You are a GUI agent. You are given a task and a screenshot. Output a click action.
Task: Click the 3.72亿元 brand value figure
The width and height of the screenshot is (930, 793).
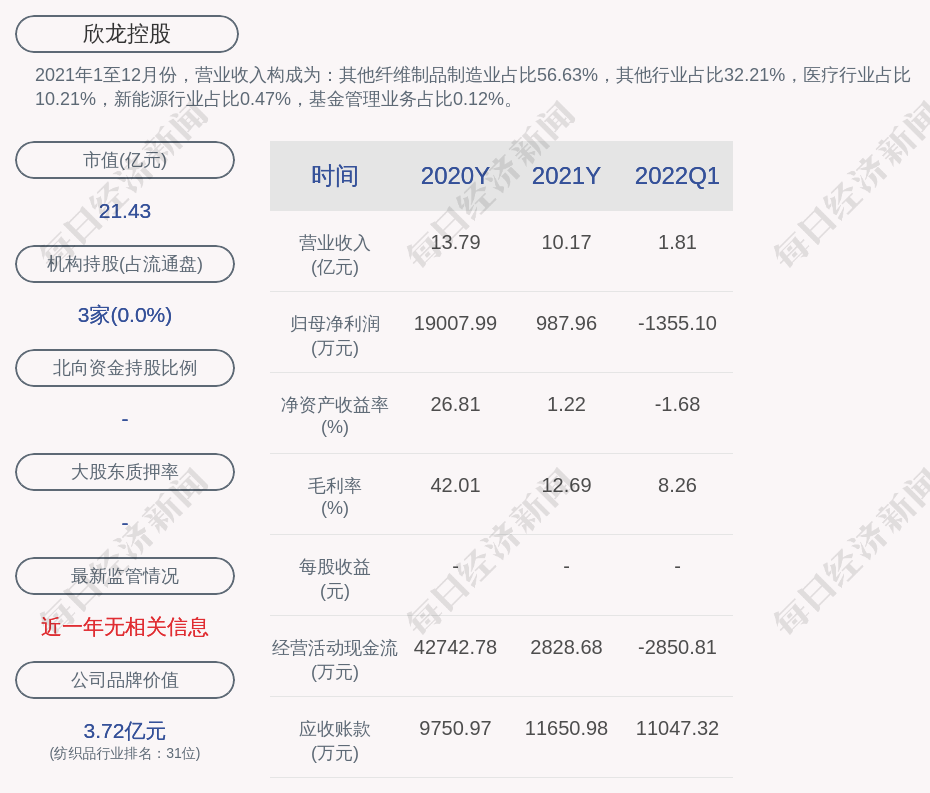click(x=125, y=731)
